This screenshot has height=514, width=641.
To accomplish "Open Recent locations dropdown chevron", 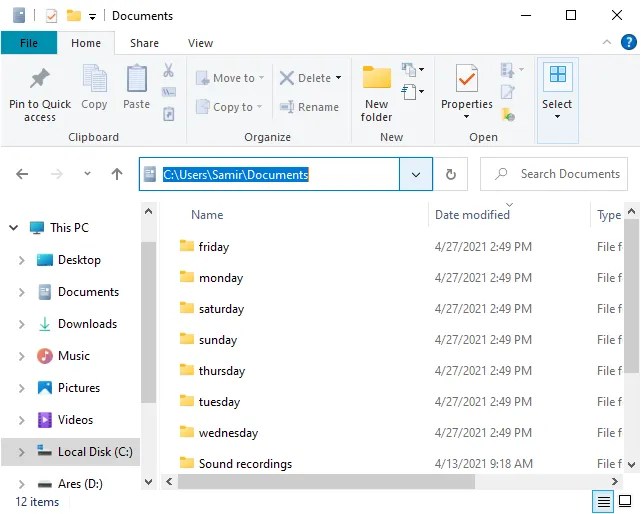I will [x=87, y=173].
